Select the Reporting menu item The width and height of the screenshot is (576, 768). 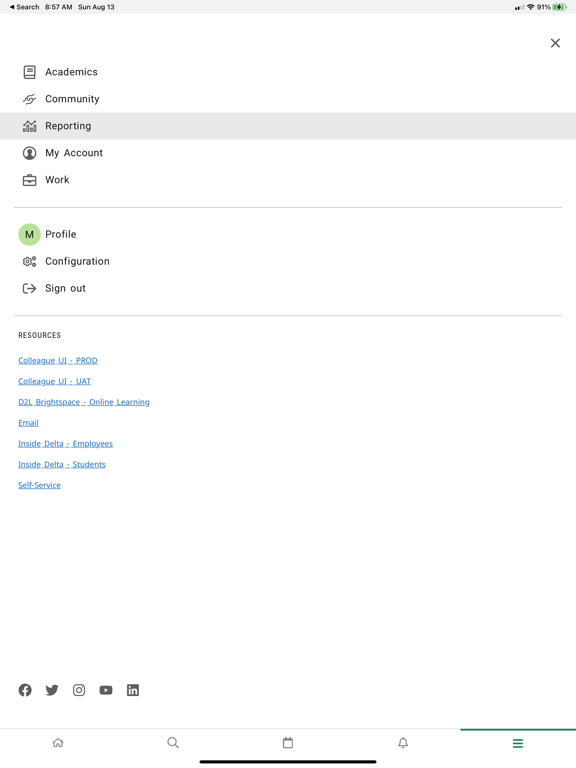(x=288, y=126)
